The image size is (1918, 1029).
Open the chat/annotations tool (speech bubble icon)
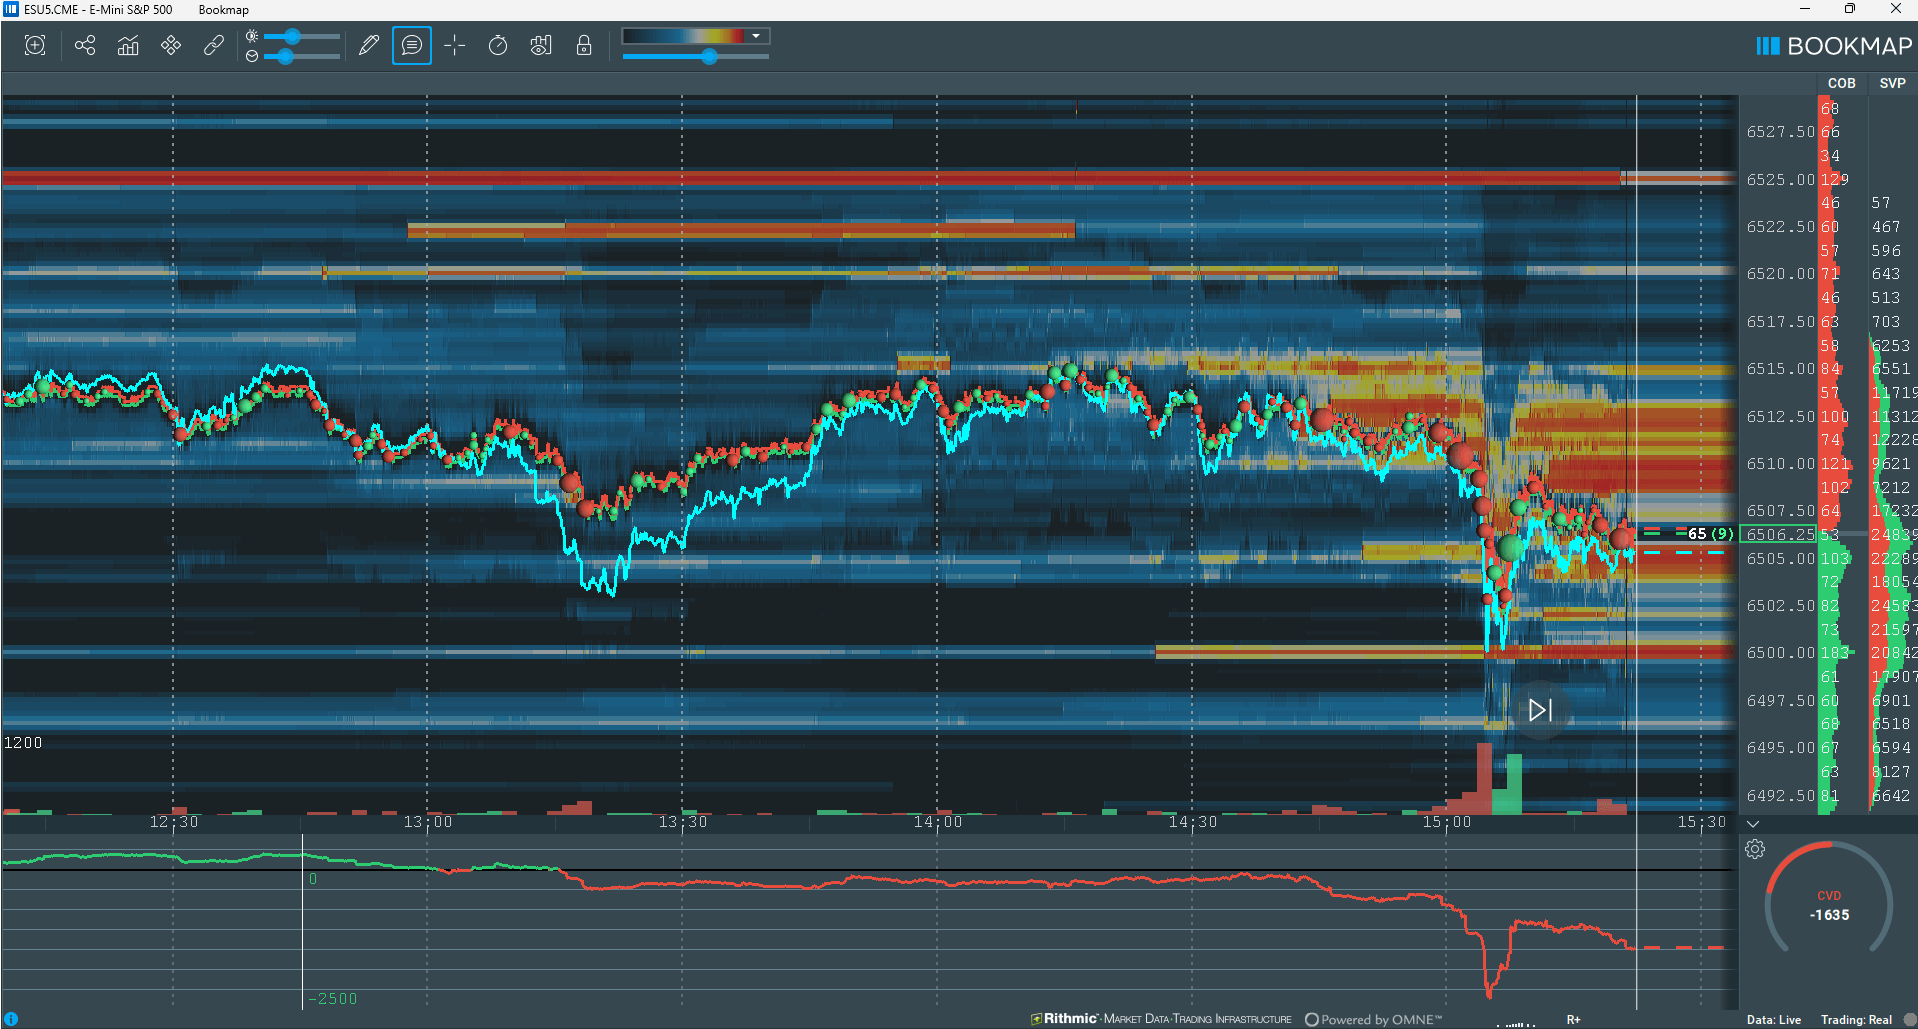coord(411,45)
